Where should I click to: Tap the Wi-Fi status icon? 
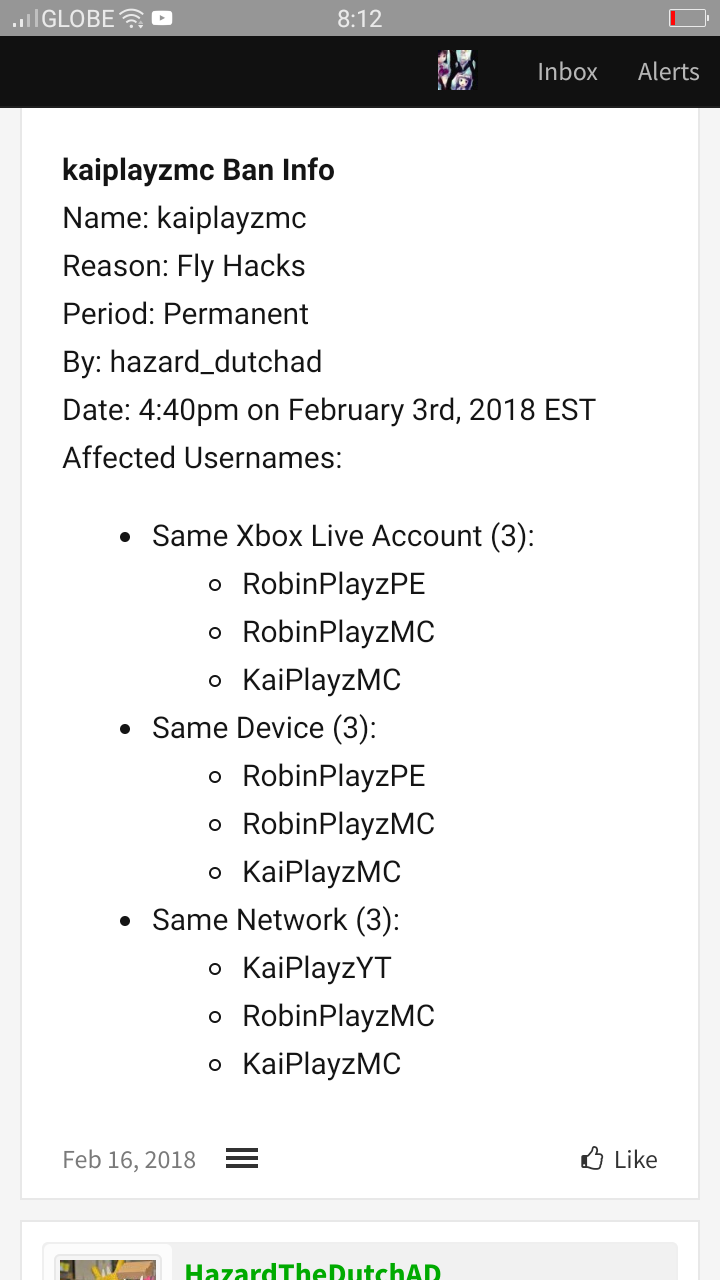point(131,18)
